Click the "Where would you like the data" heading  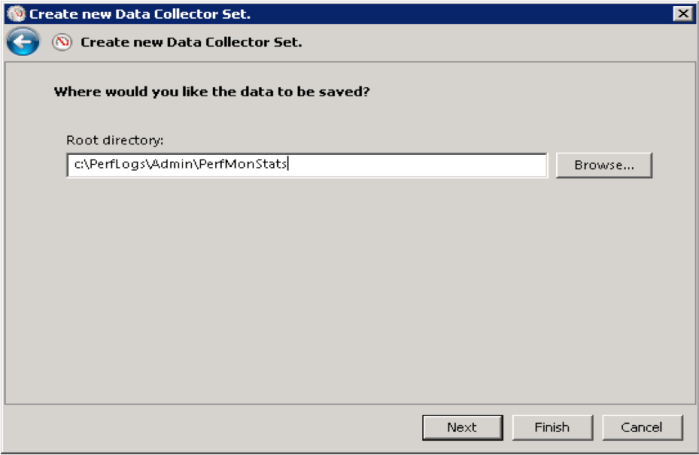tap(211, 92)
